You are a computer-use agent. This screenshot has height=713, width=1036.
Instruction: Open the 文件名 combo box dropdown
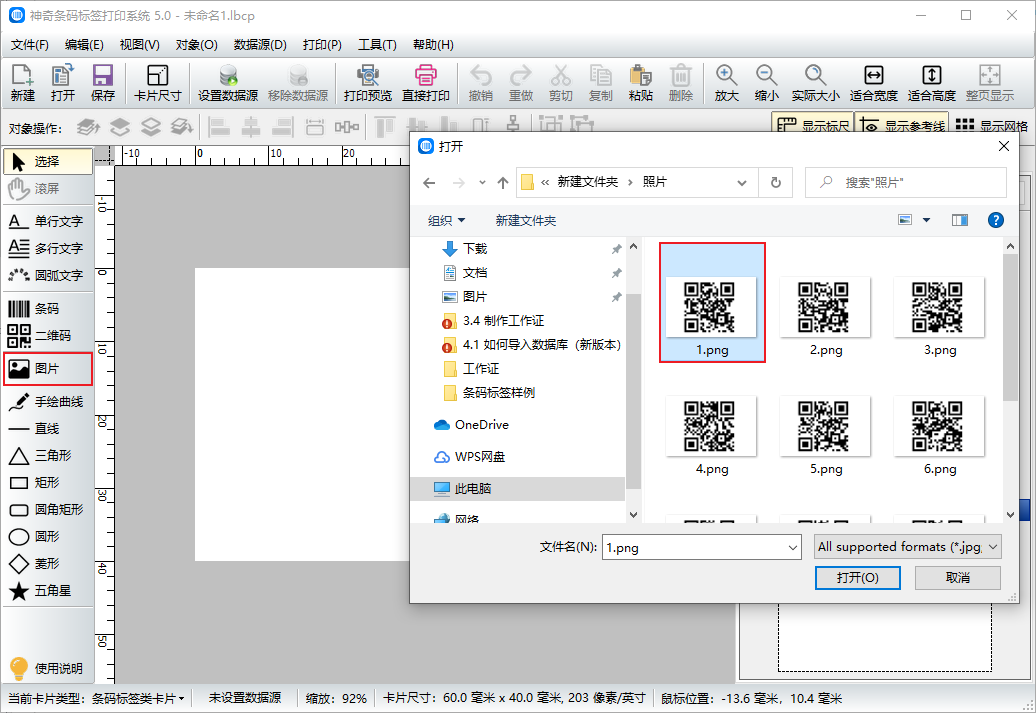pyautogui.click(x=792, y=548)
